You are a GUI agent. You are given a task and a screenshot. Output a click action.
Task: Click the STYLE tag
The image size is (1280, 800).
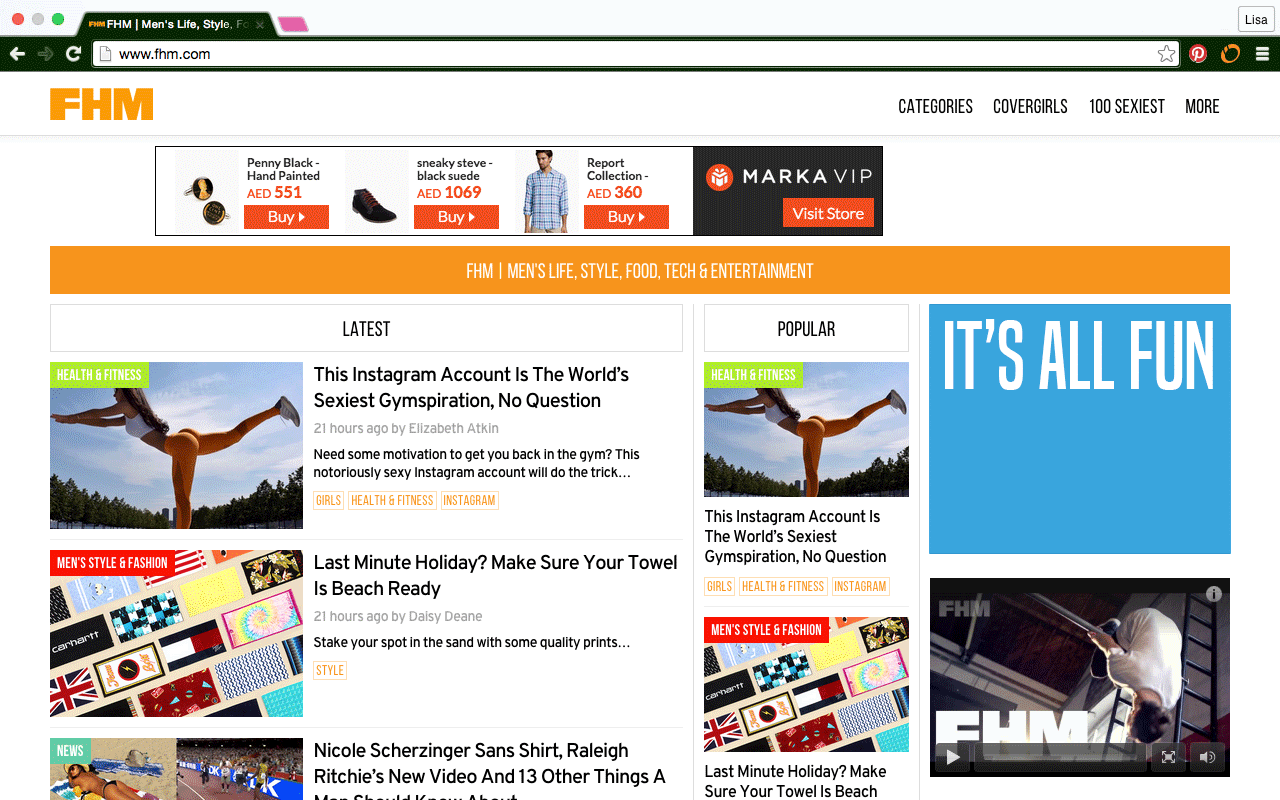[330, 670]
